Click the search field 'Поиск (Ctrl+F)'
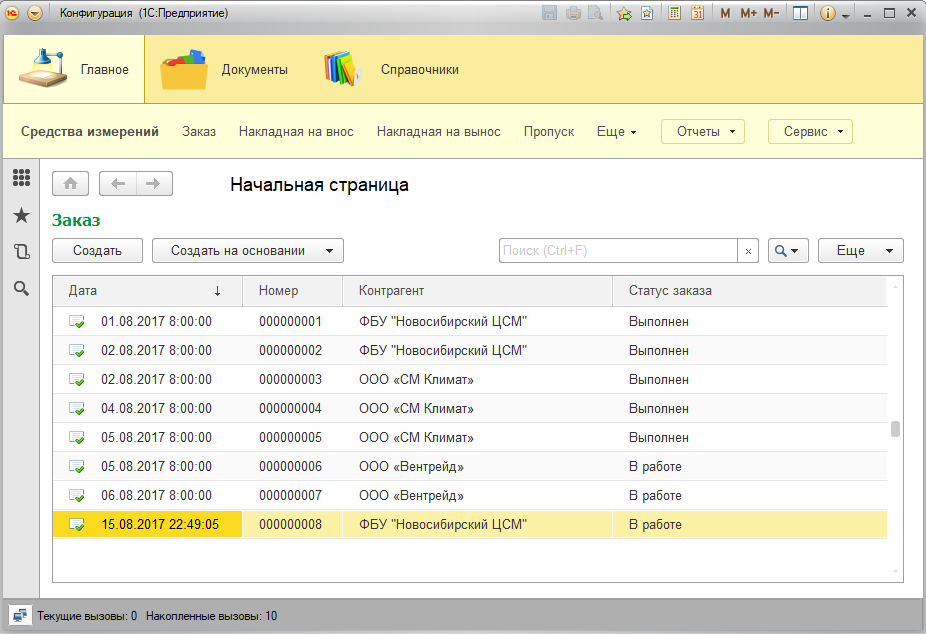 pos(618,251)
